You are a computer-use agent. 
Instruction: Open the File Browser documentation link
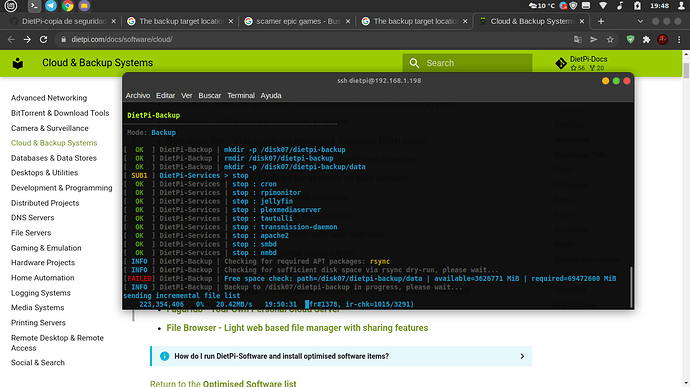tap(297, 328)
